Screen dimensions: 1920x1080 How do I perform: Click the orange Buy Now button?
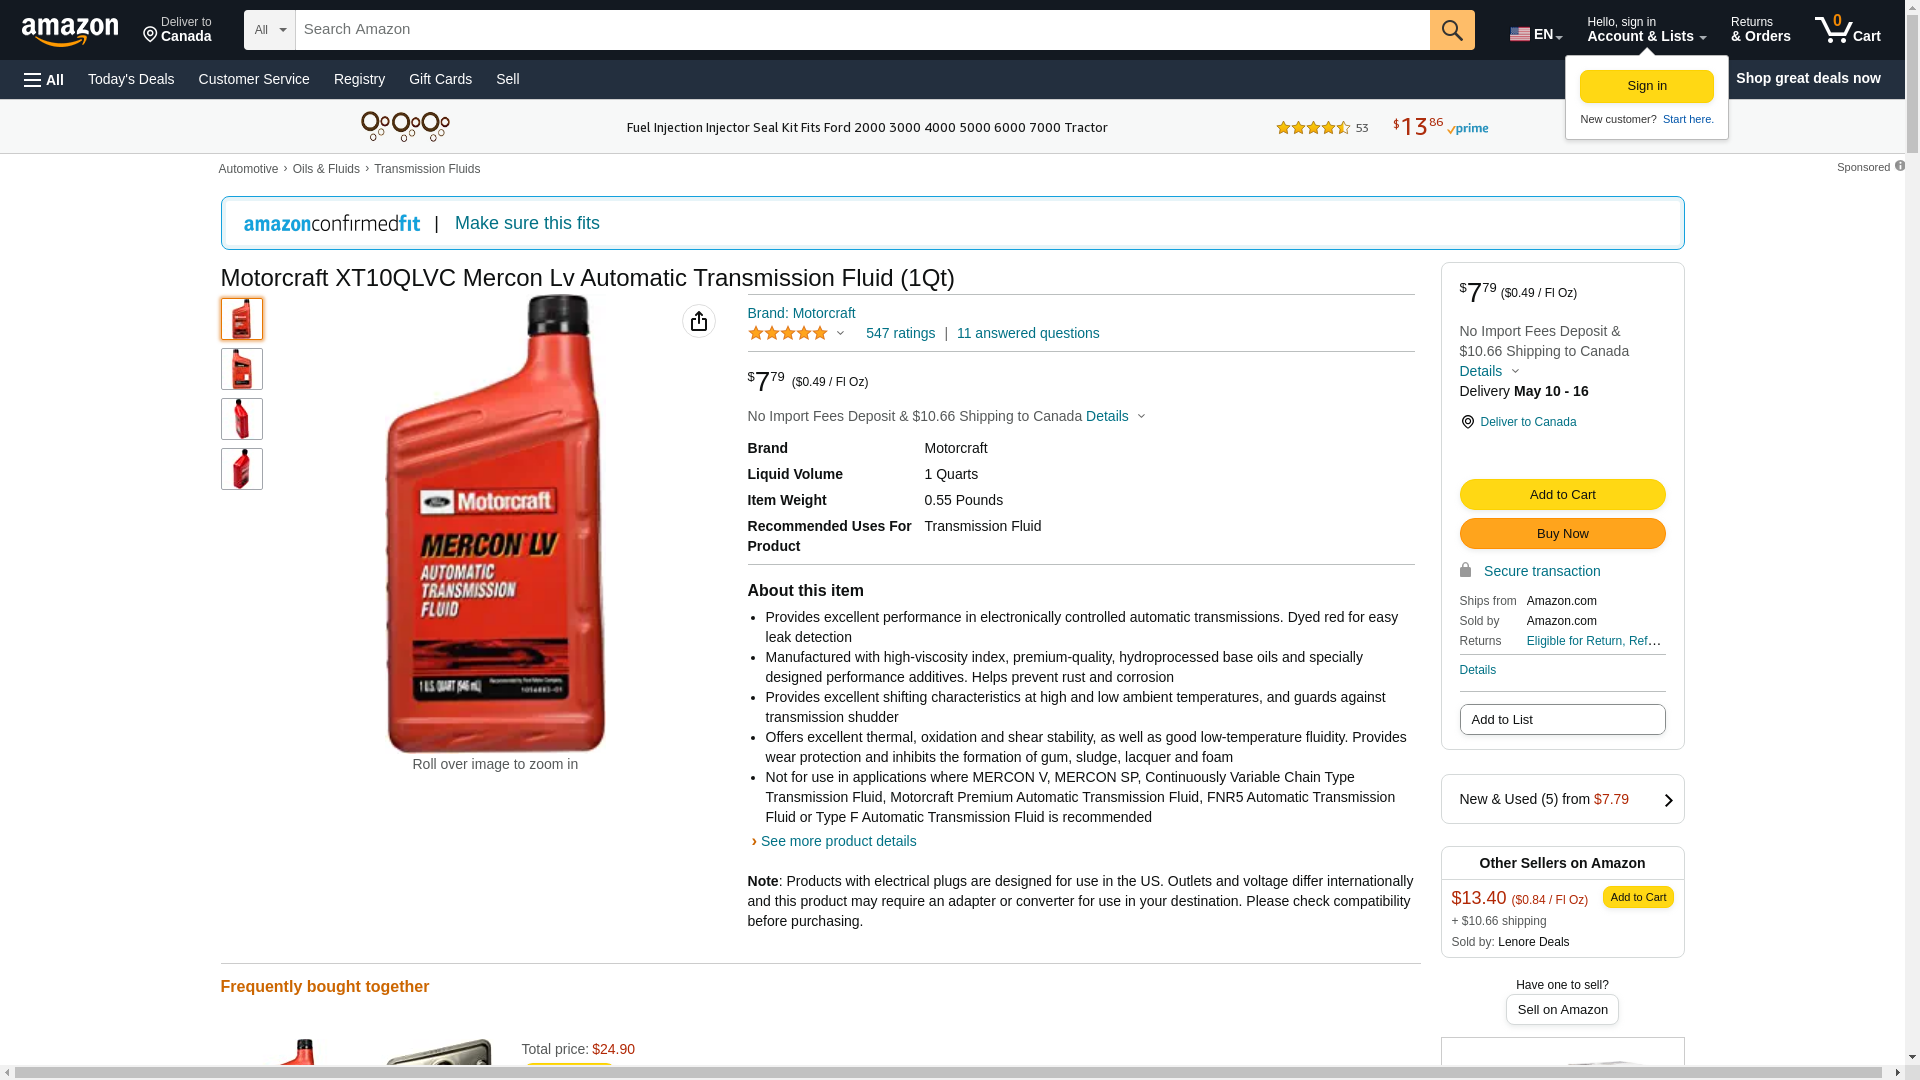[1562, 534]
